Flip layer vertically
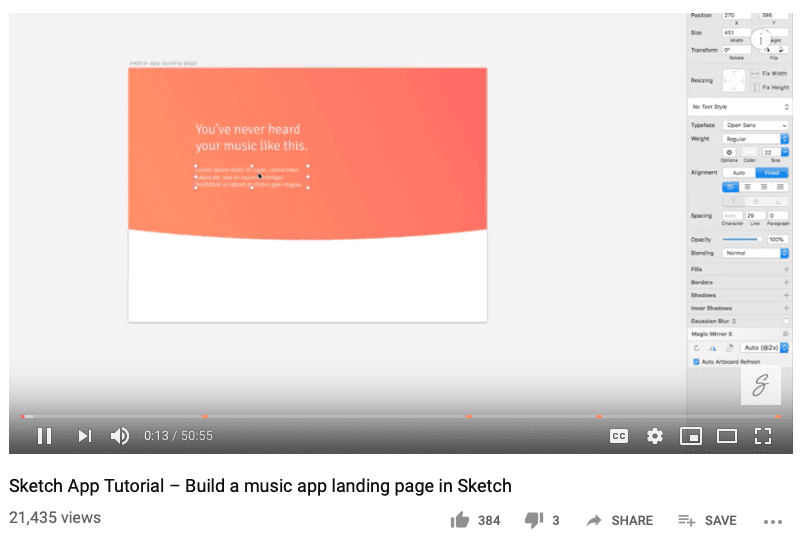Viewport: 807px width, 539px height. coord(781,50)
